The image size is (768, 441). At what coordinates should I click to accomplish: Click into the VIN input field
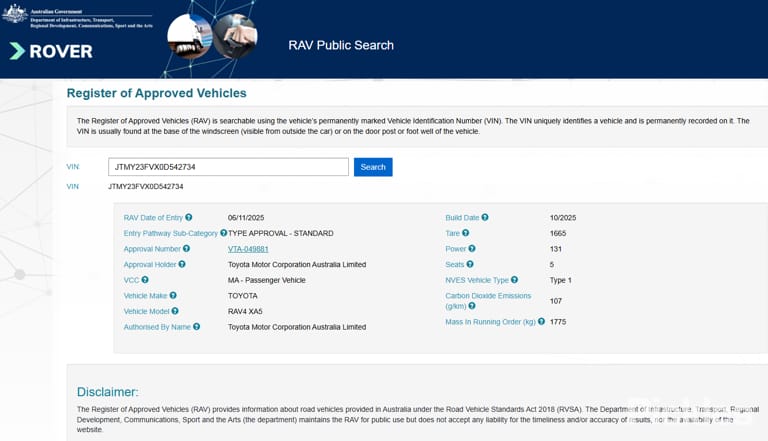(228, 167)
